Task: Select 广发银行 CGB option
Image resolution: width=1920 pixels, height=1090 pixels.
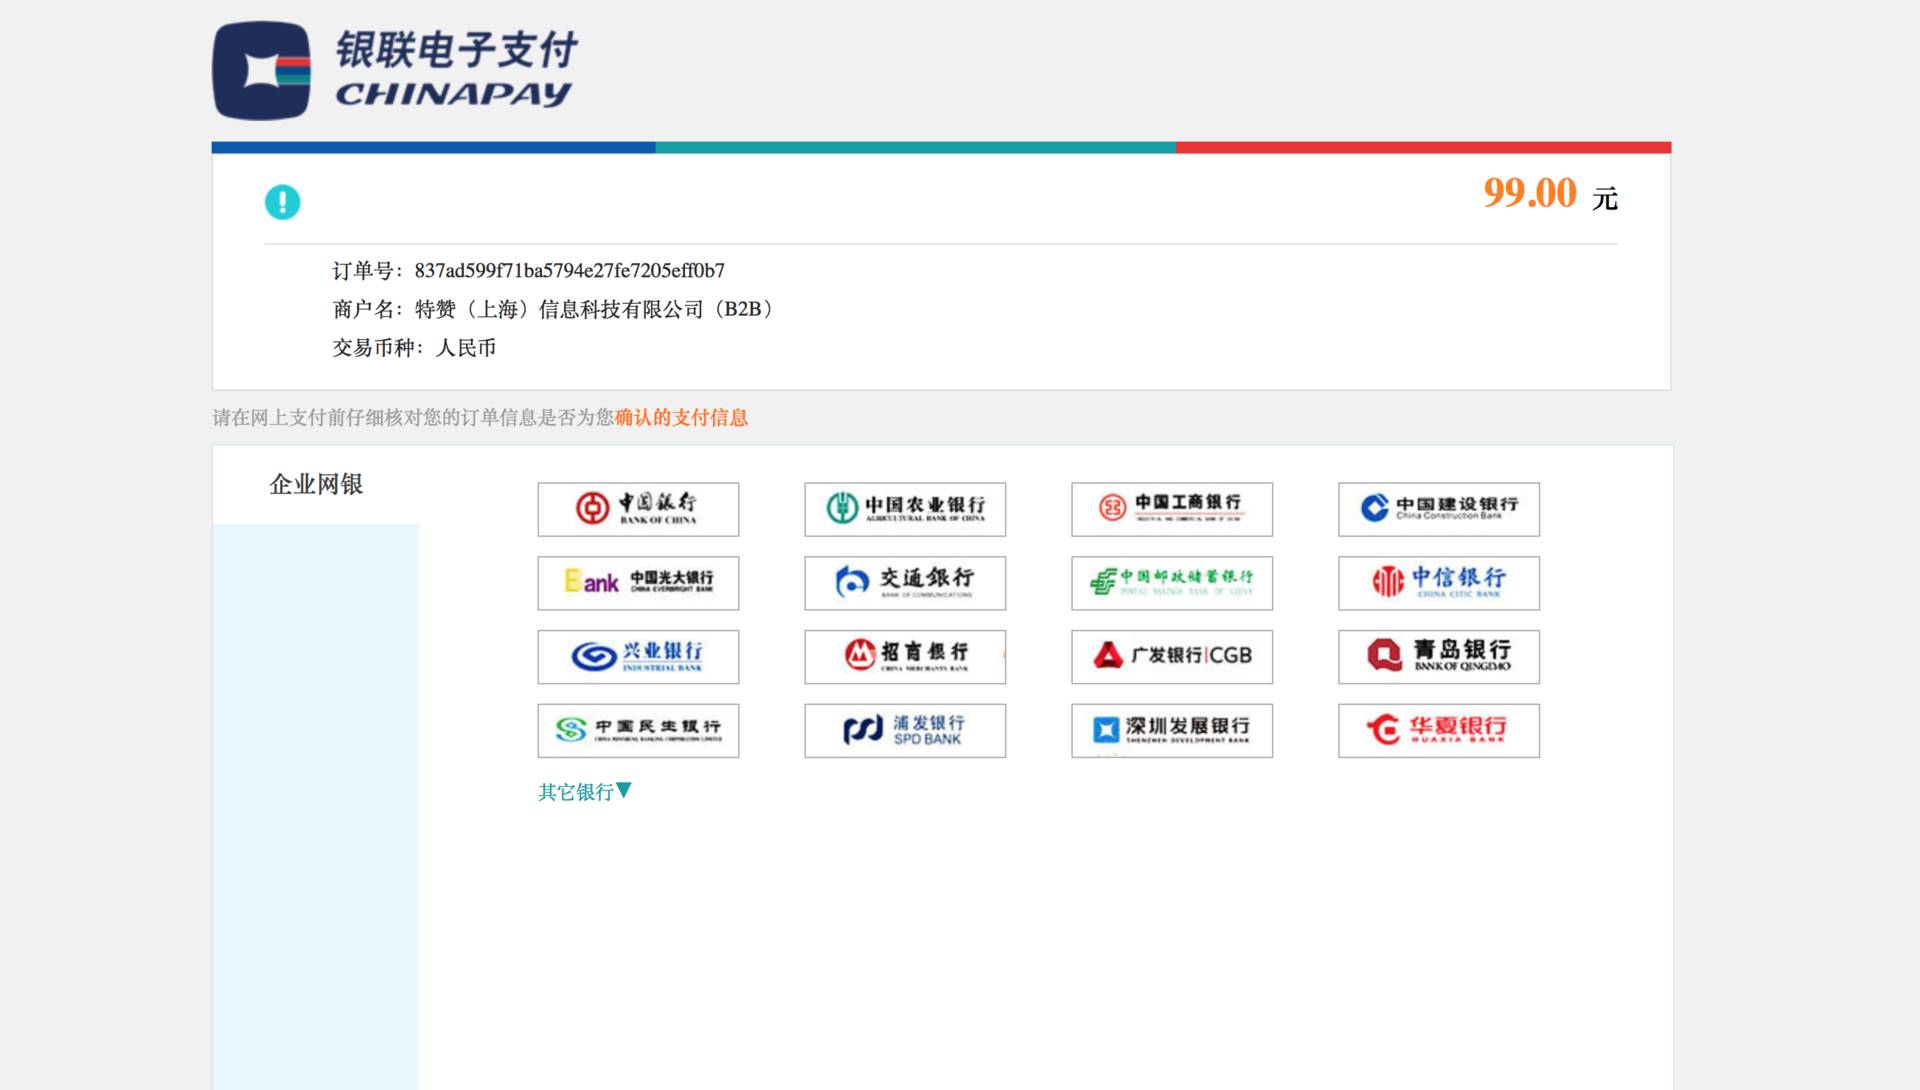Action: pos(1172,657)
